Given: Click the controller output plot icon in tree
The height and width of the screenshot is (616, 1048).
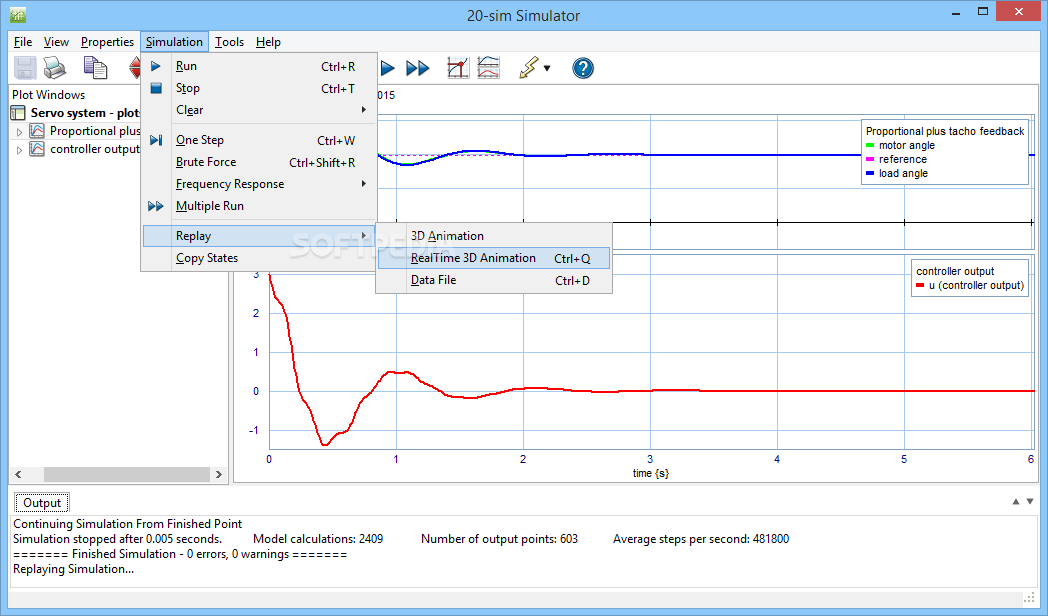Looking at the screenshot, I should (x=37, y=149).
